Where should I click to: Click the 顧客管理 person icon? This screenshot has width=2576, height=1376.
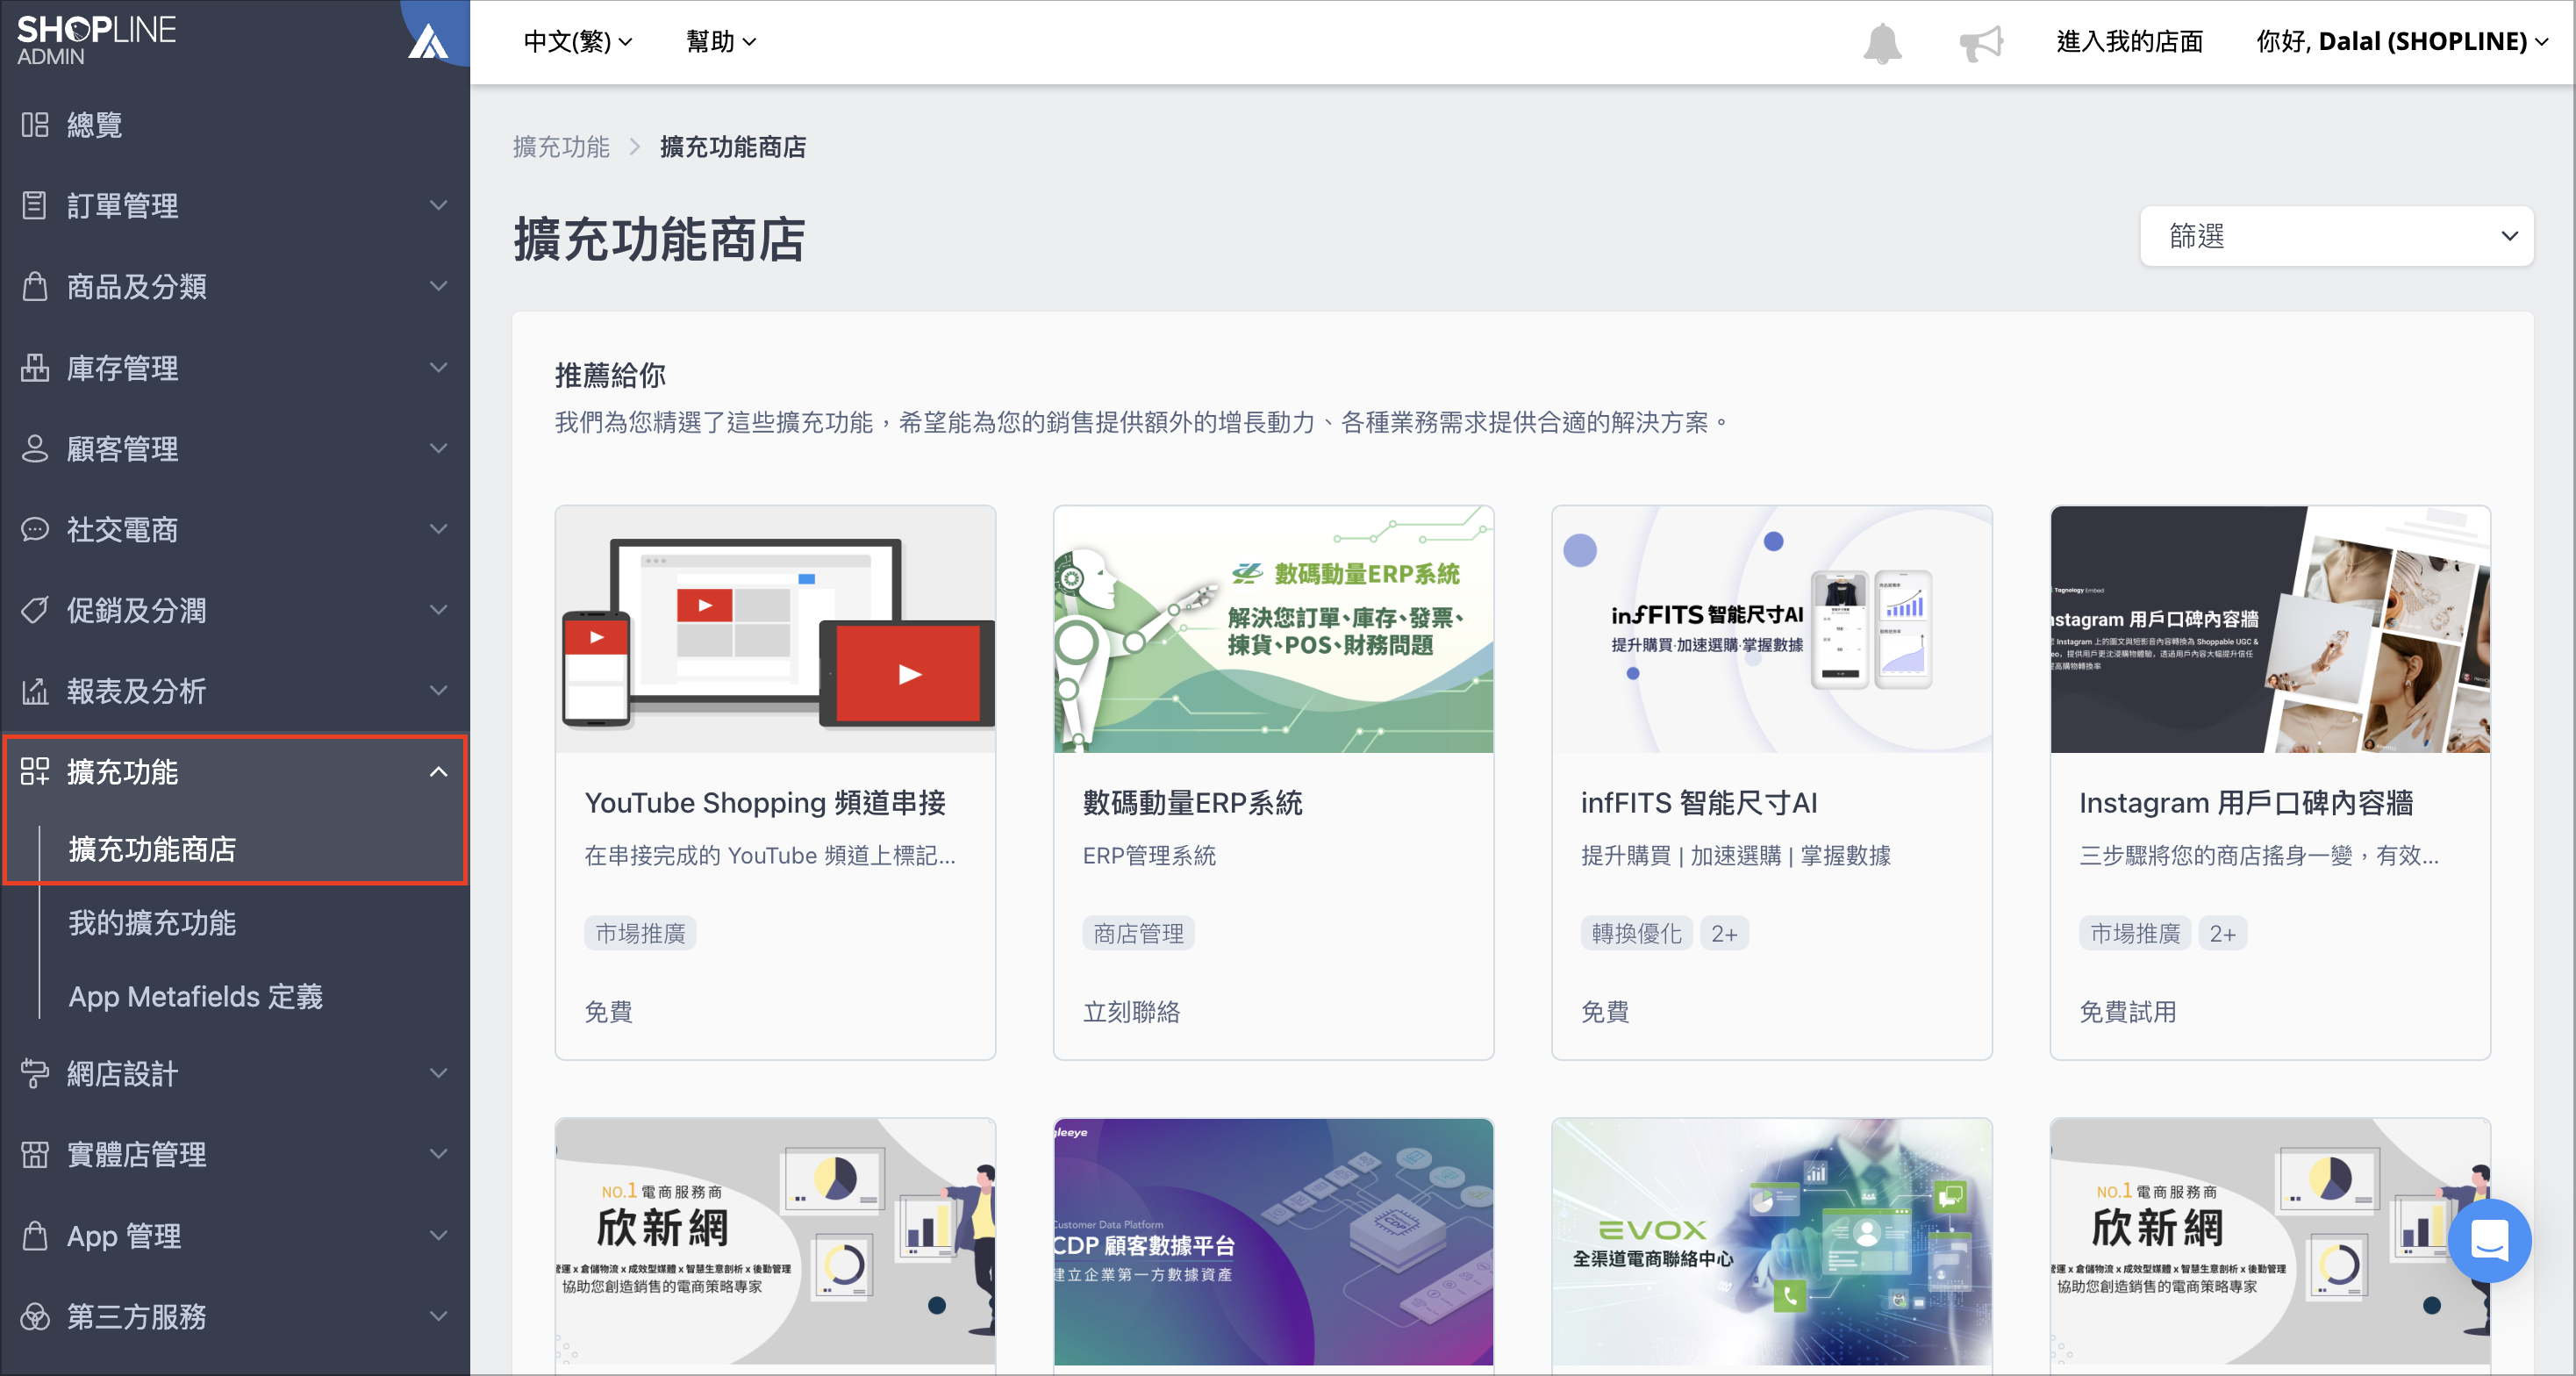(35, 448)
